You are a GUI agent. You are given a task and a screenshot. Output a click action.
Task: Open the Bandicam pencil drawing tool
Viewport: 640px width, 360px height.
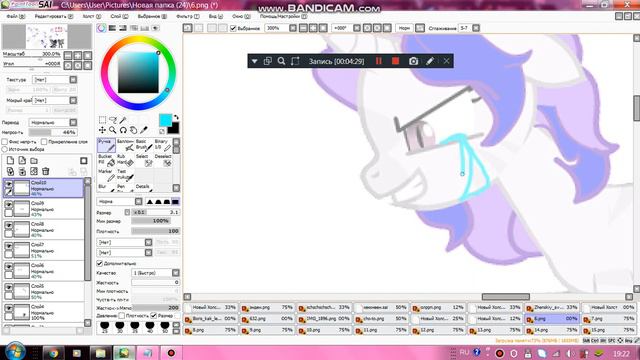pos(430,61)
